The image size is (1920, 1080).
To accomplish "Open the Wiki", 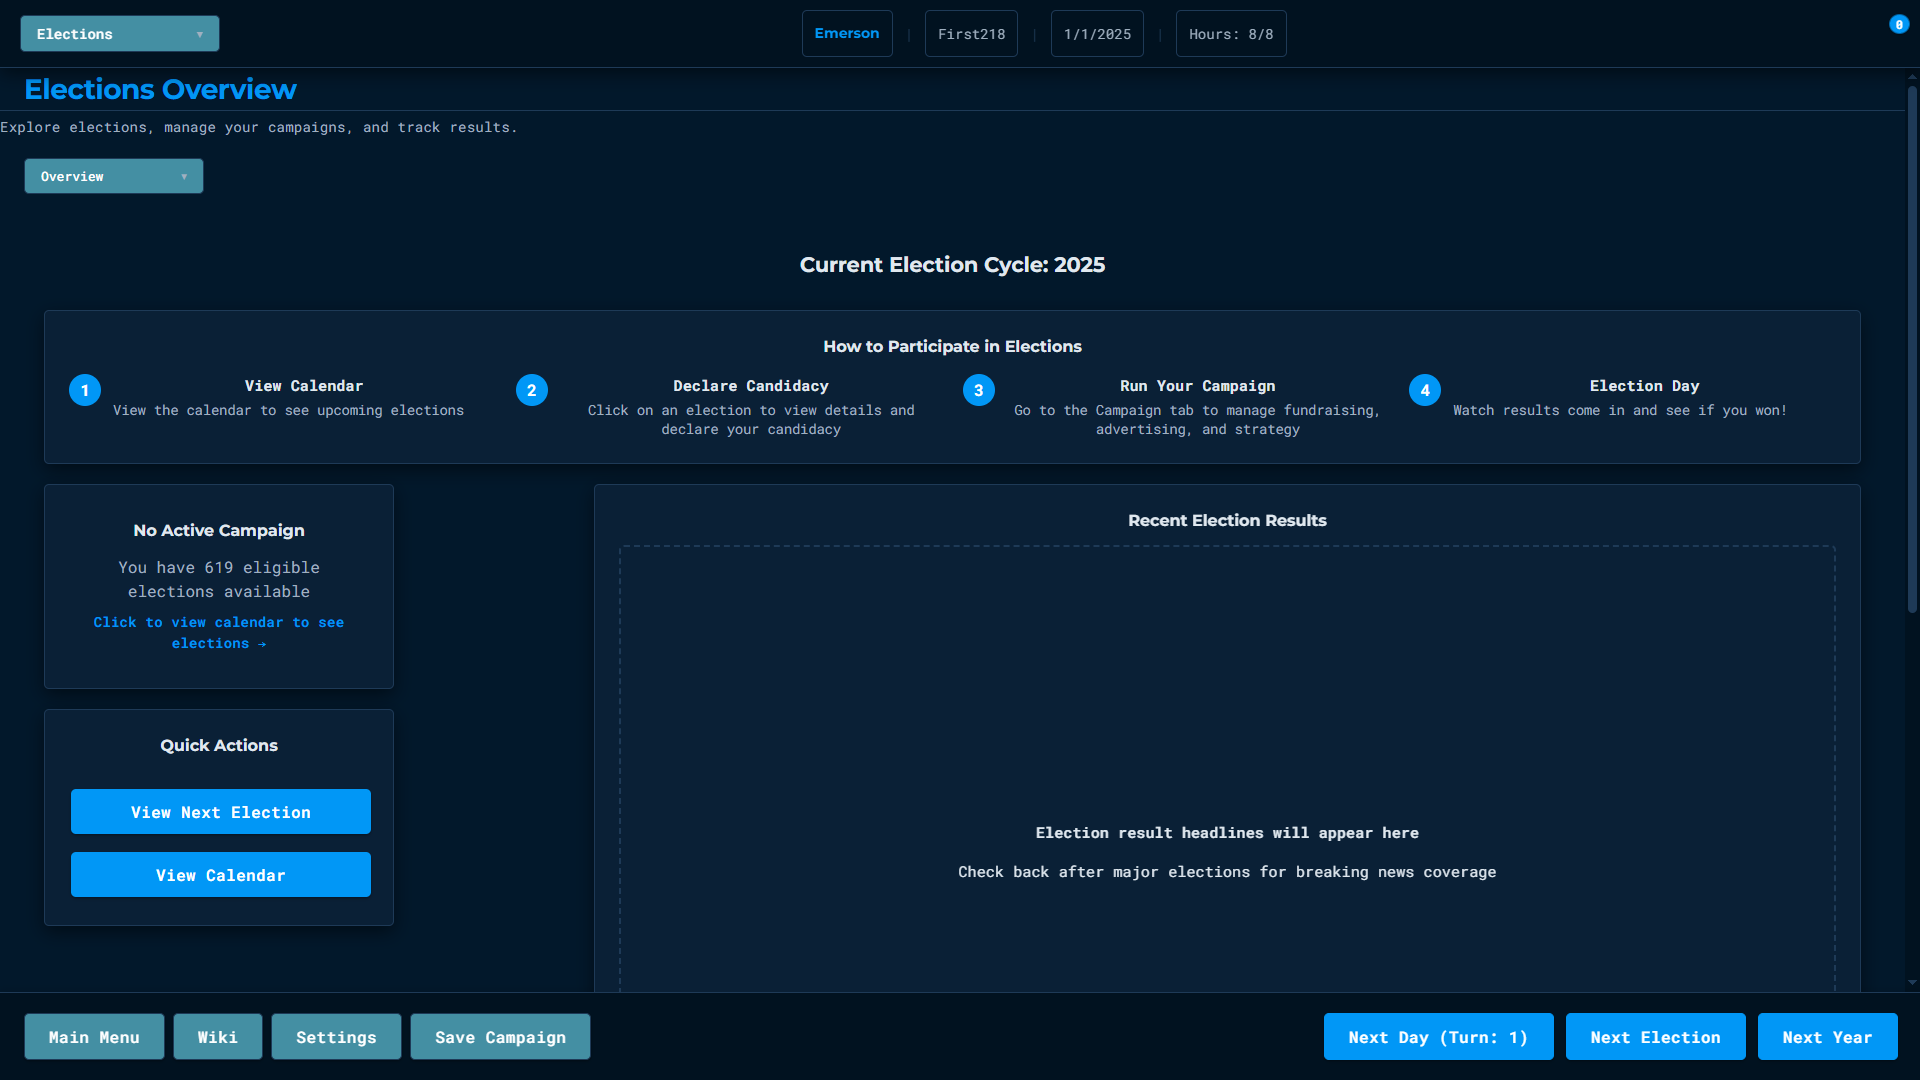I will point(218,1037).
